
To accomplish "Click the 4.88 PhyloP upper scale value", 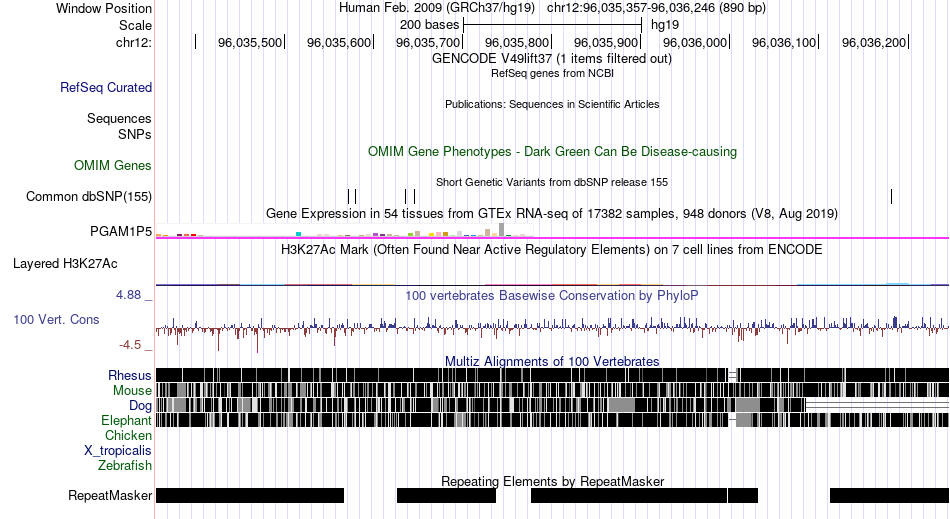I will tap(128, 295).
